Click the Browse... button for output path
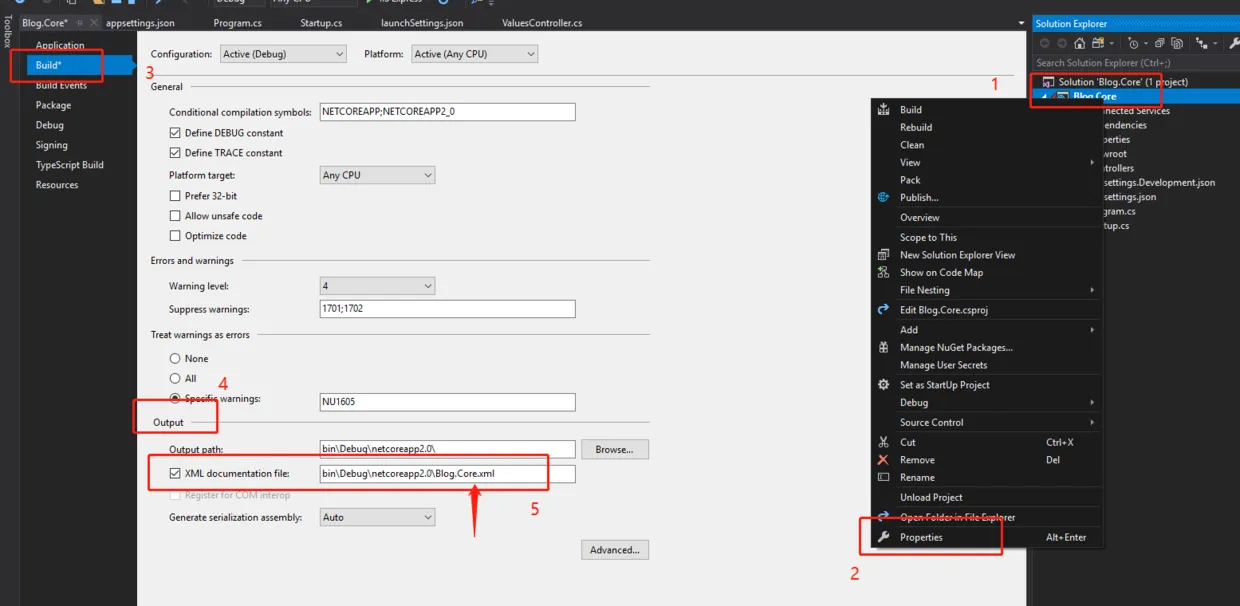1240x606 pixels. (x=615, y=450)
